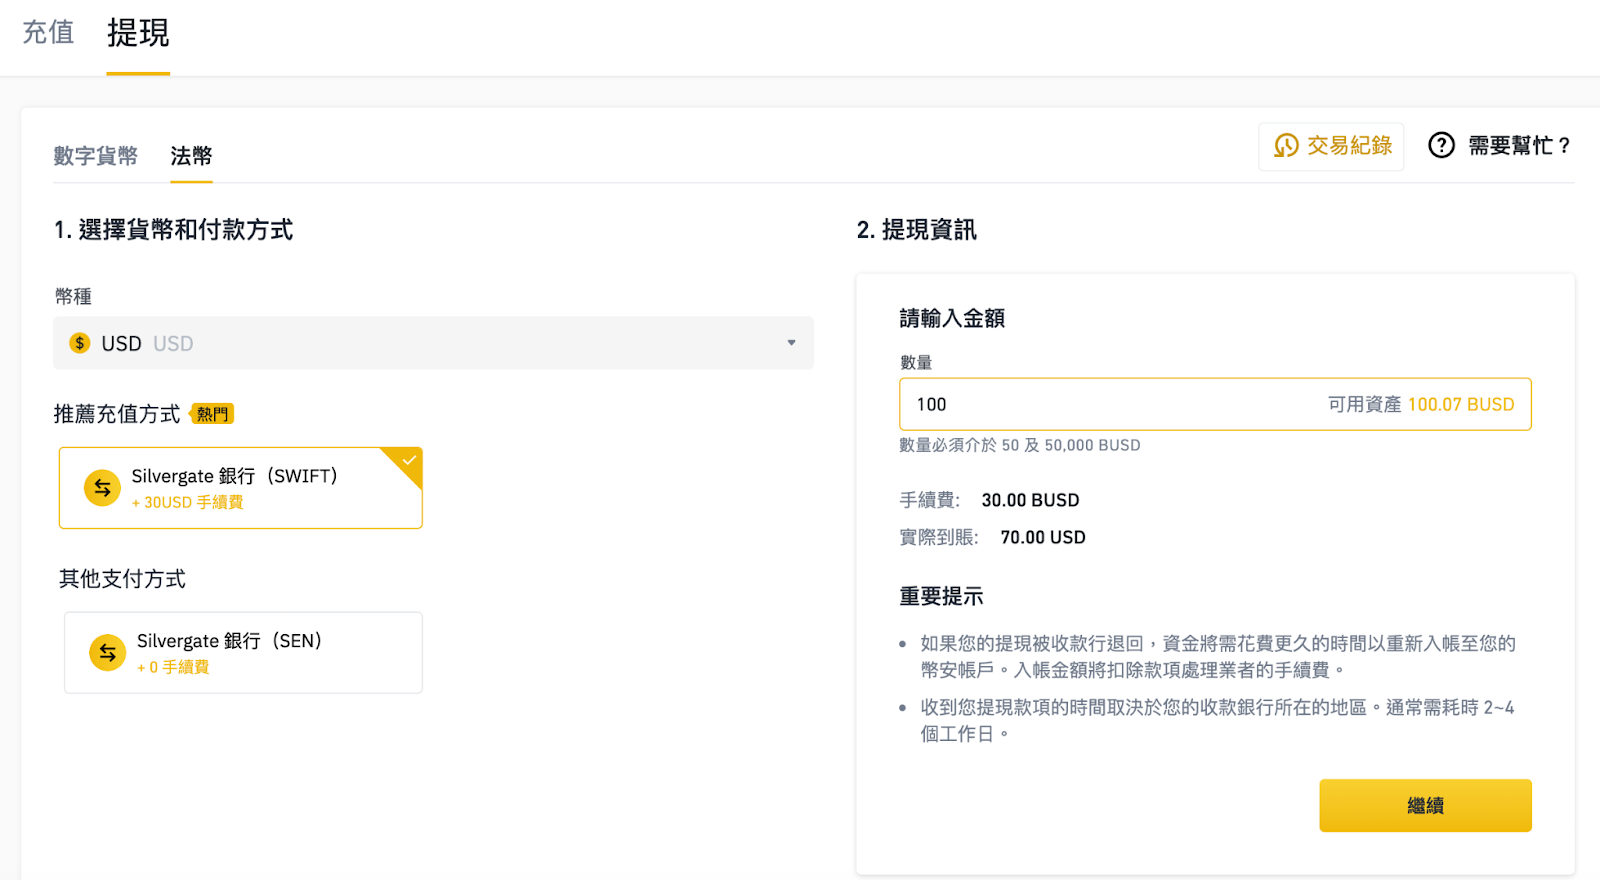
Task: Click the selected checkmark on the SWIFT card
Action: 408,460
